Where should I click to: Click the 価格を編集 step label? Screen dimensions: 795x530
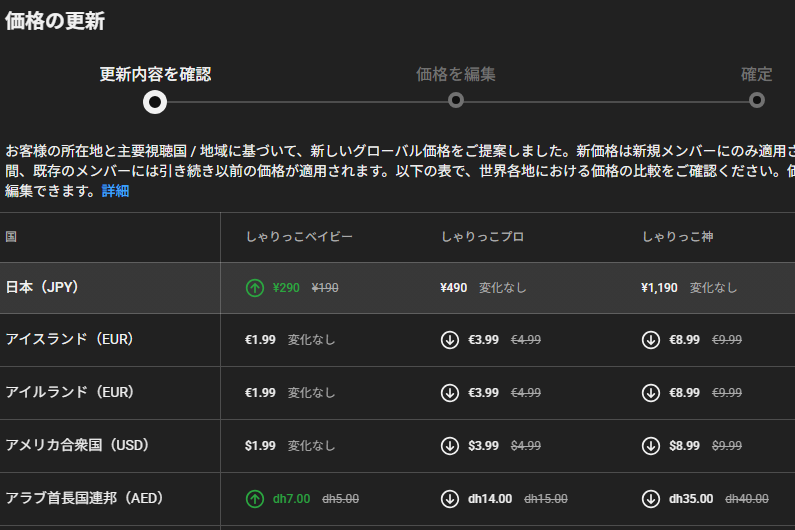(456, 75)
